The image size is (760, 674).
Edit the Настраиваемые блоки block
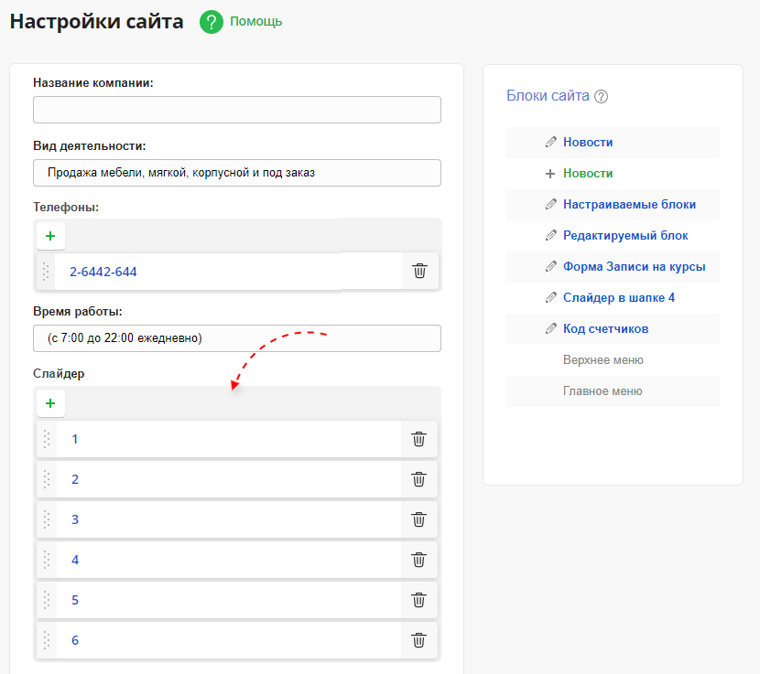629,204
